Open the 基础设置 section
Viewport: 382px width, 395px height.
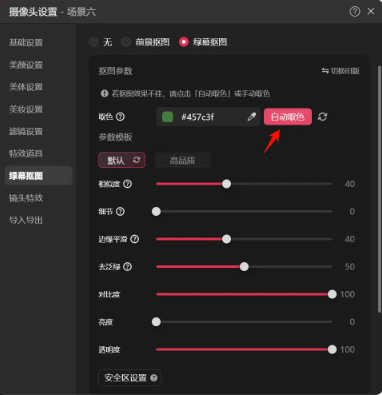(26, 42)
